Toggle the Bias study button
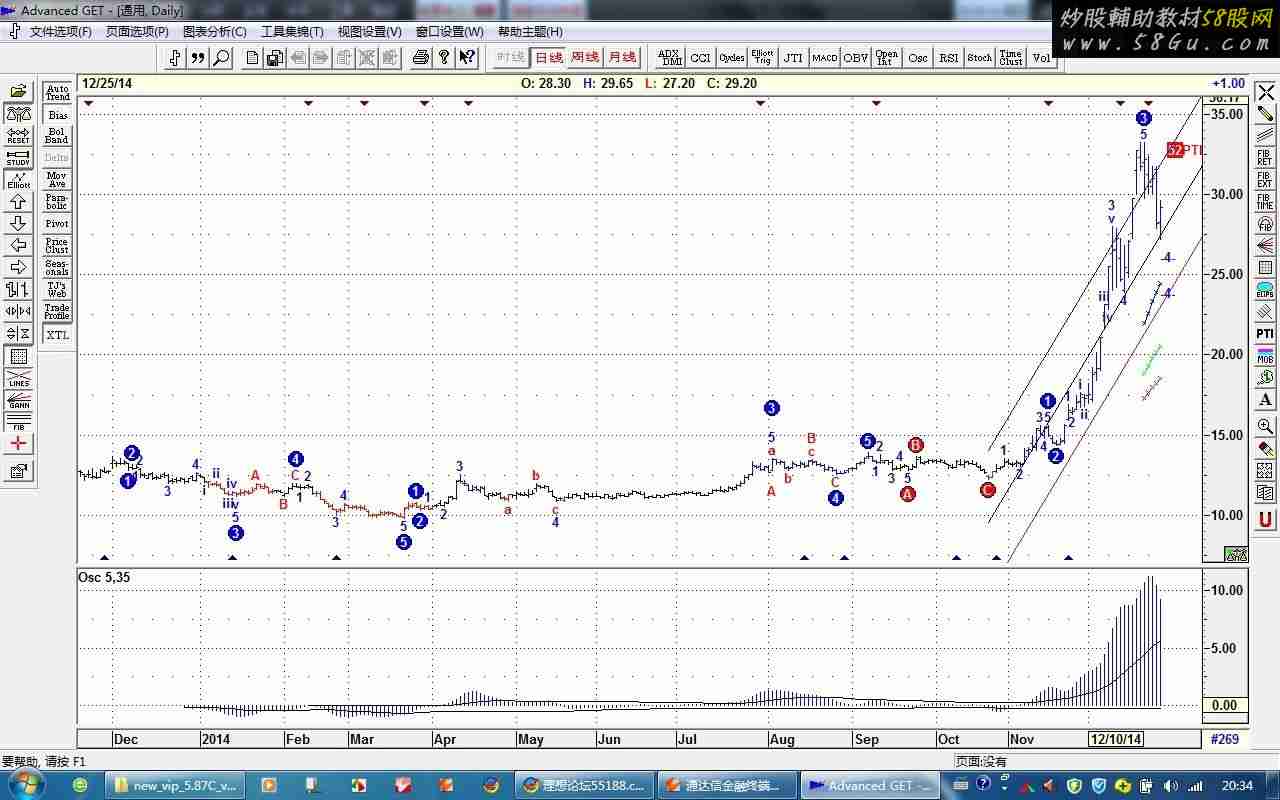This screenshot has height=800, width=1280. point(57,115)
